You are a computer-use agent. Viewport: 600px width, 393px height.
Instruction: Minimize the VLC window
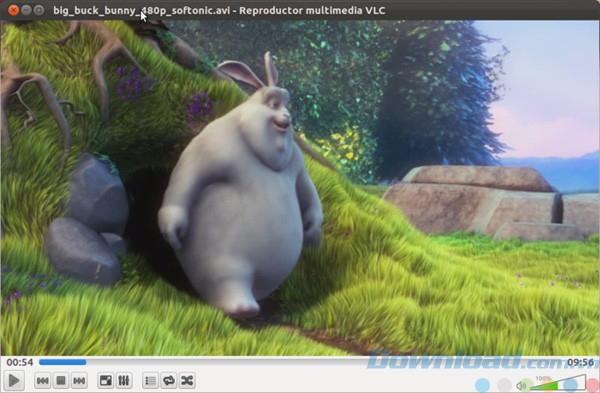click(26, 10)
